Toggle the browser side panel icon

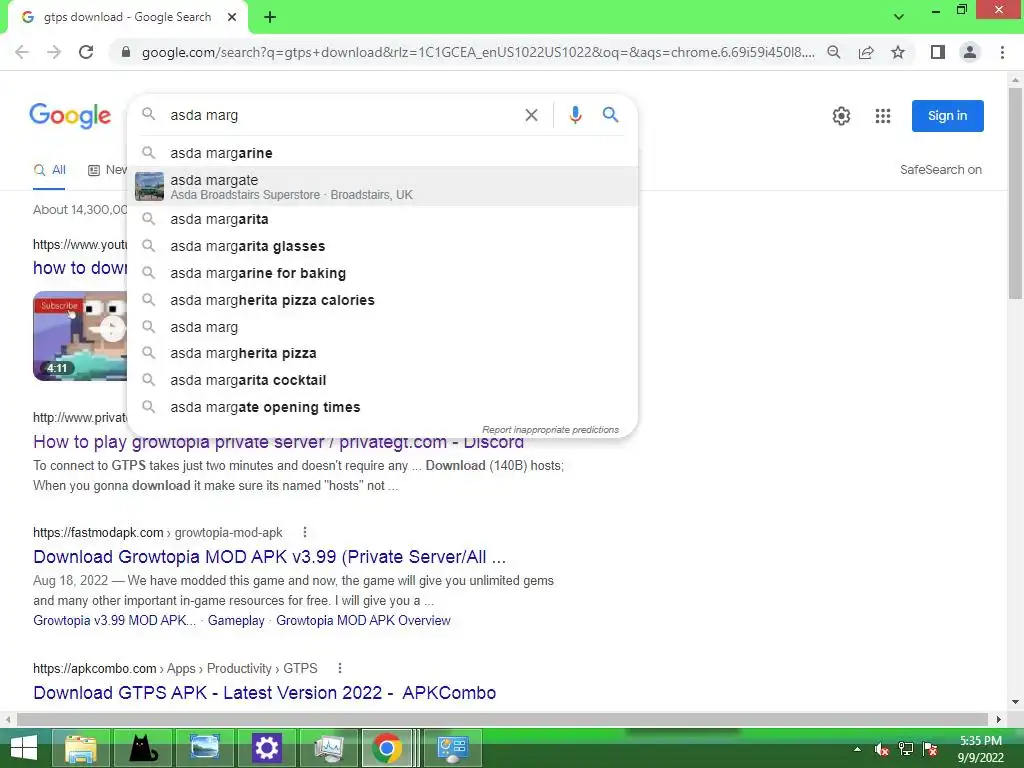coord(938,52)
